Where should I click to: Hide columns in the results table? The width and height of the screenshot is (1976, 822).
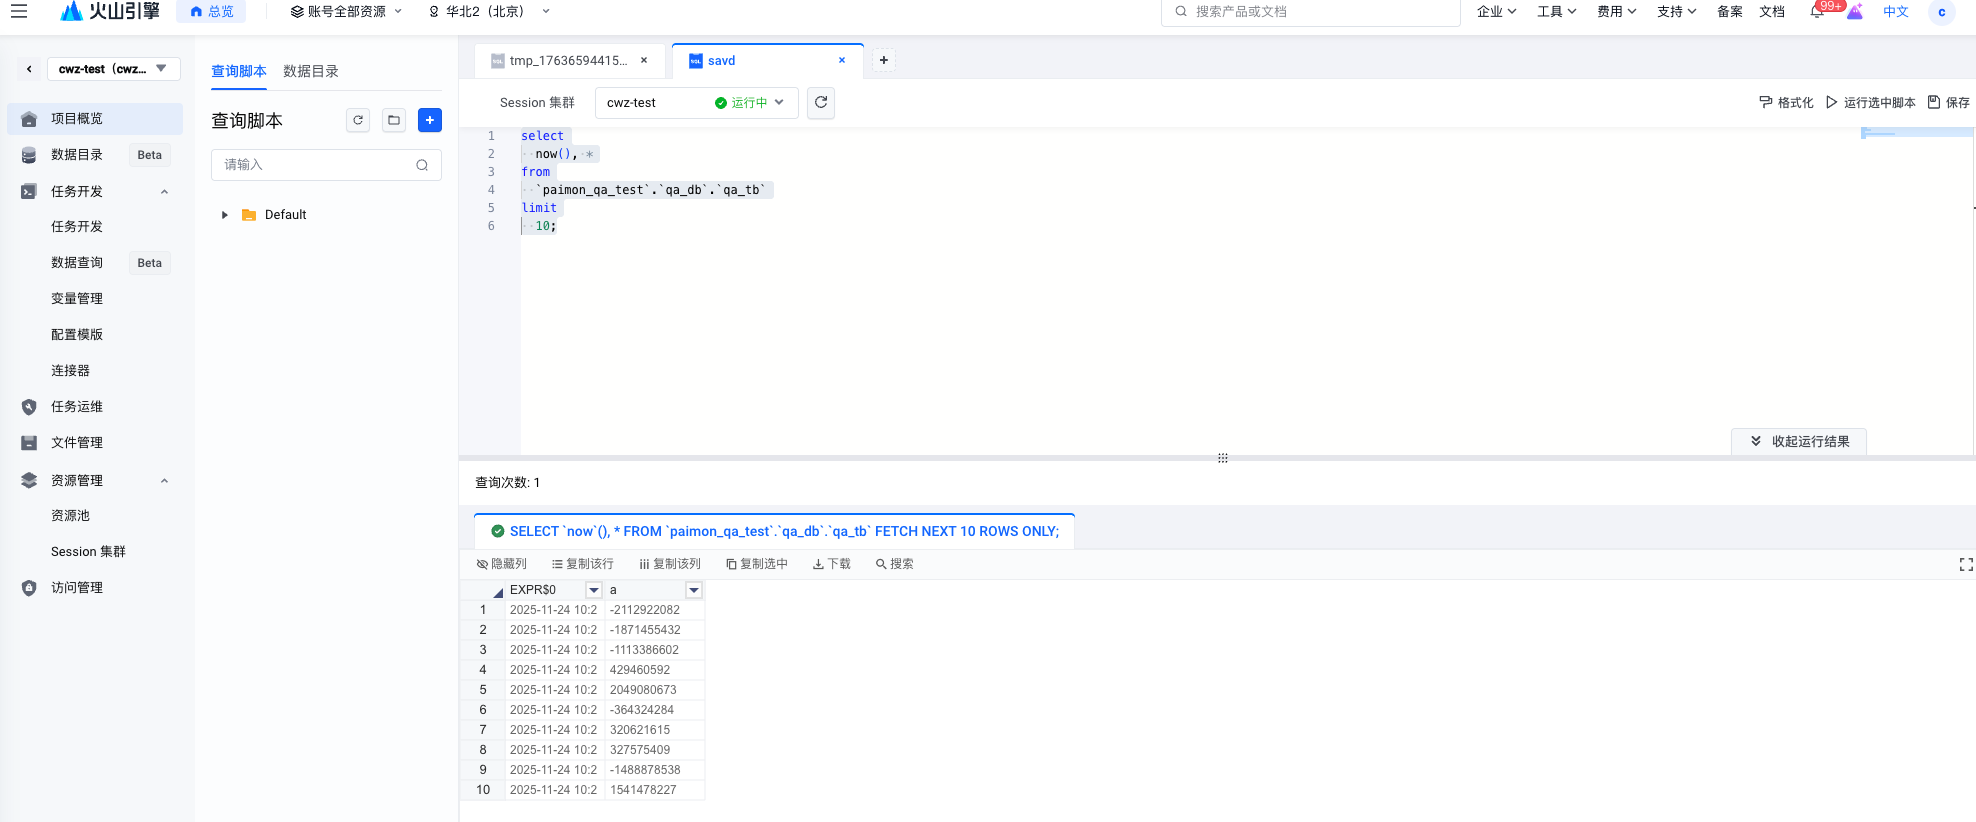[502, 564]
